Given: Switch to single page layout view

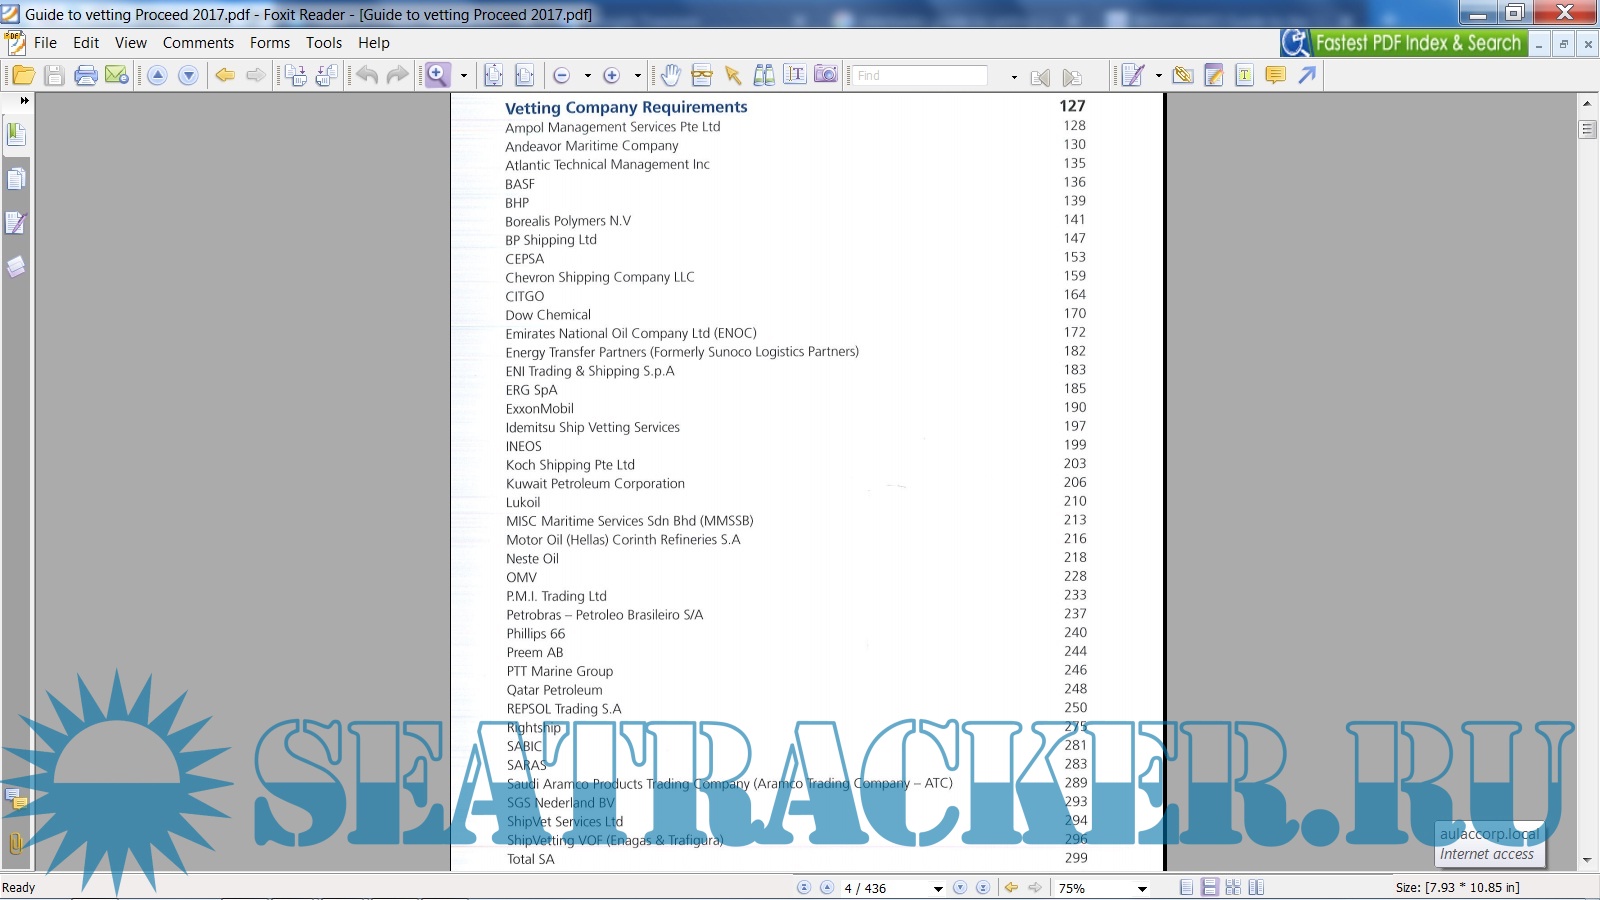Looking at the screenshot, I should [1186, 888].
